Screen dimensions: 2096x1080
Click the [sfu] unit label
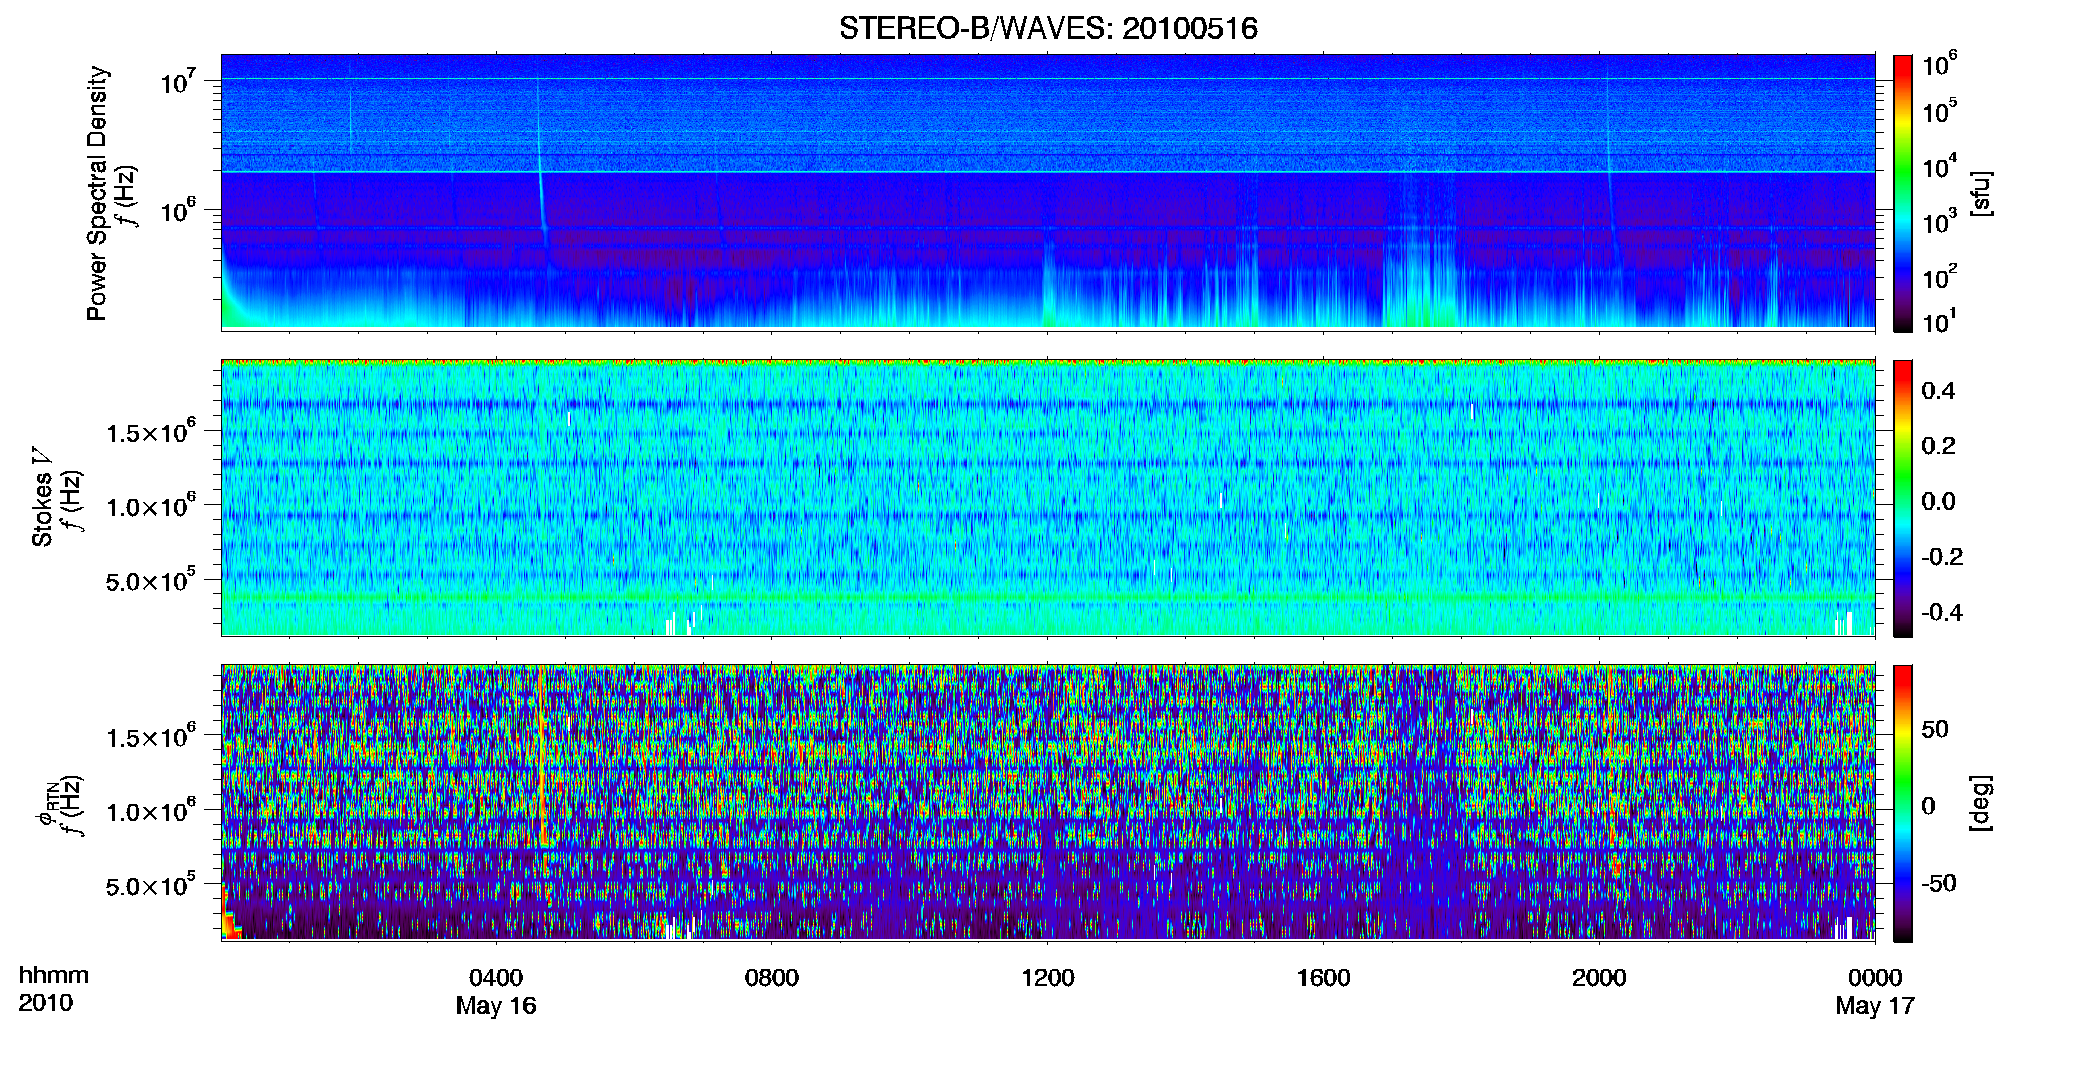coord(1981,193)
